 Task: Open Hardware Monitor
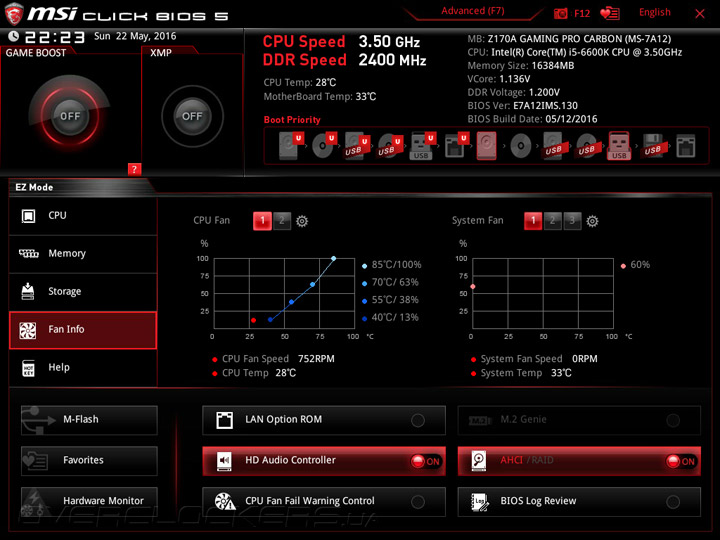(x=89, y=501)
